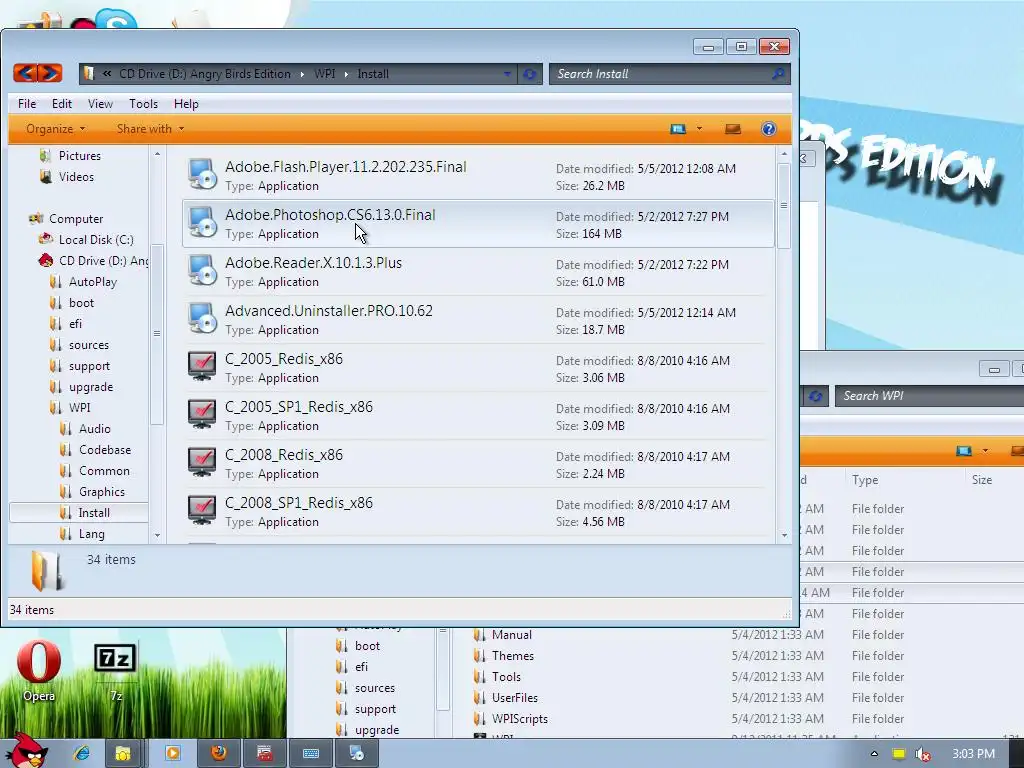1024x768 pixels.
Task: Select Videos in navigation pane
Action: [x=76, y=176]
